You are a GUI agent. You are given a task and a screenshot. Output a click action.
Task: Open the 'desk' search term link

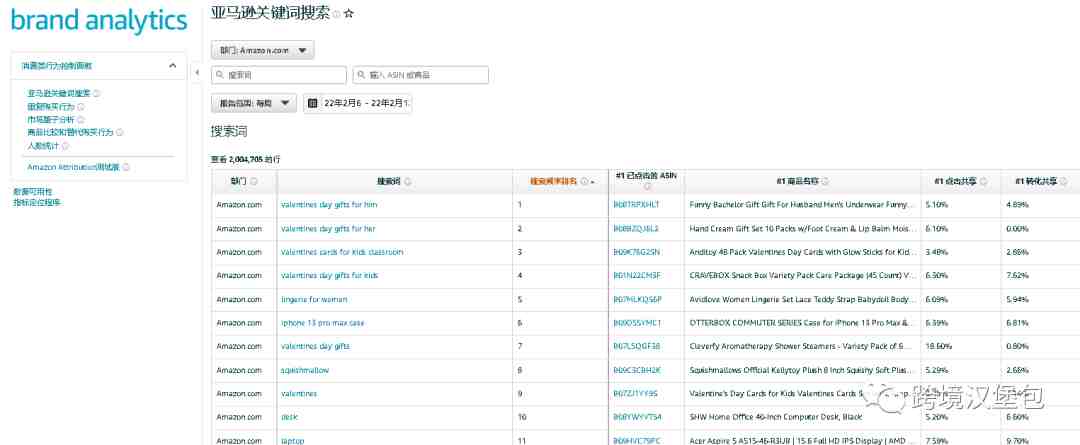point(289,417)
